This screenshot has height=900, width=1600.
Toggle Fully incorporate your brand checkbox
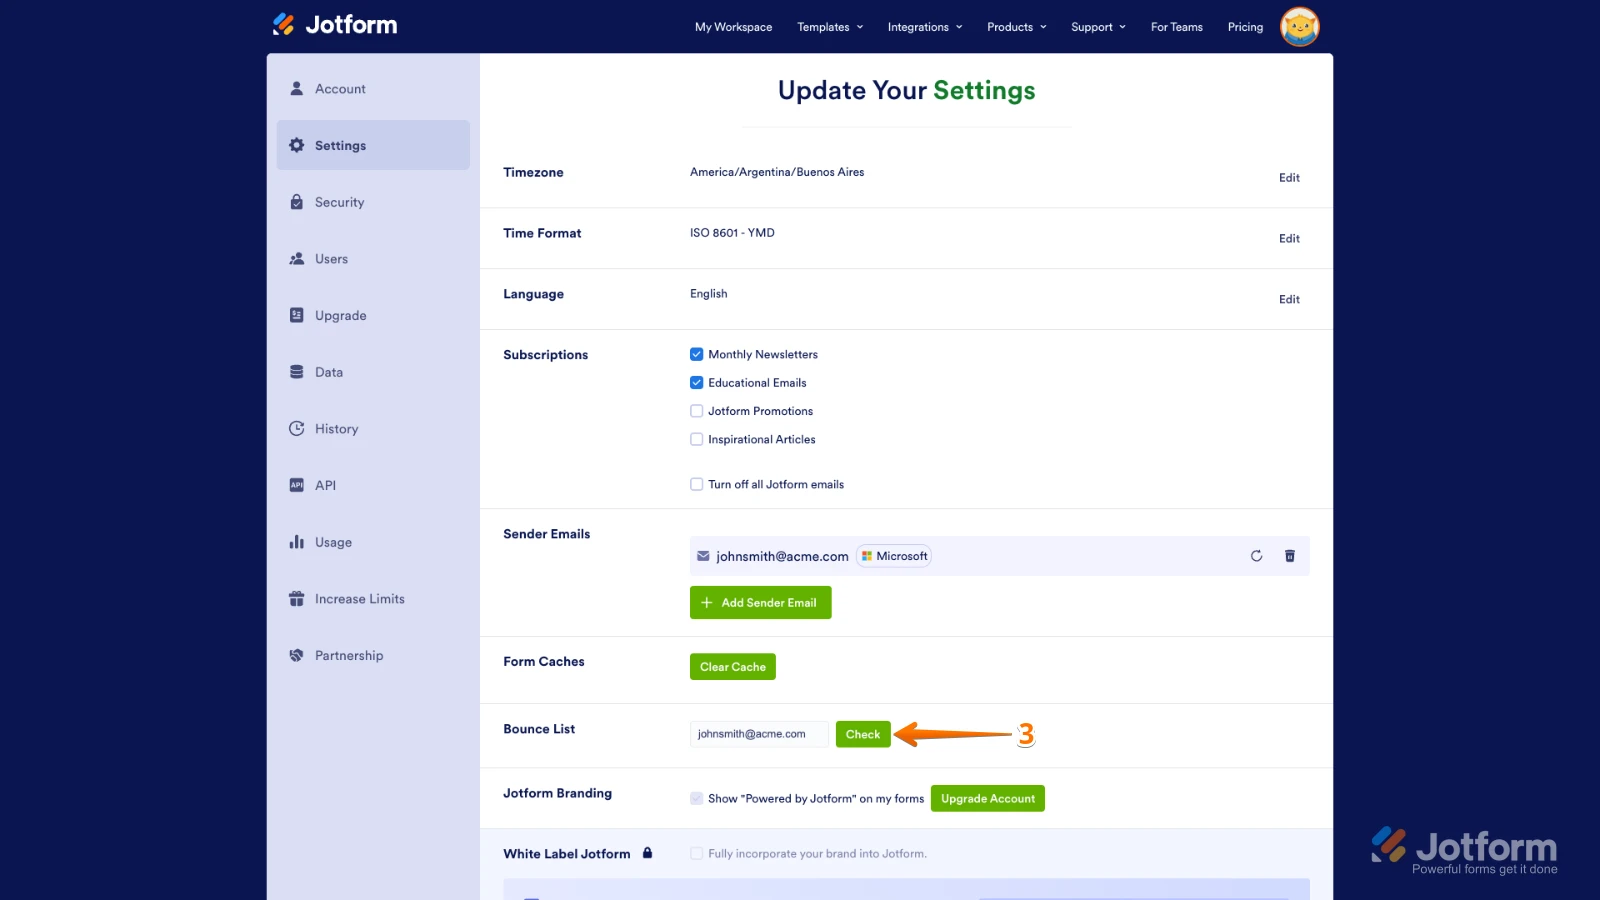(x=696, y=853)
